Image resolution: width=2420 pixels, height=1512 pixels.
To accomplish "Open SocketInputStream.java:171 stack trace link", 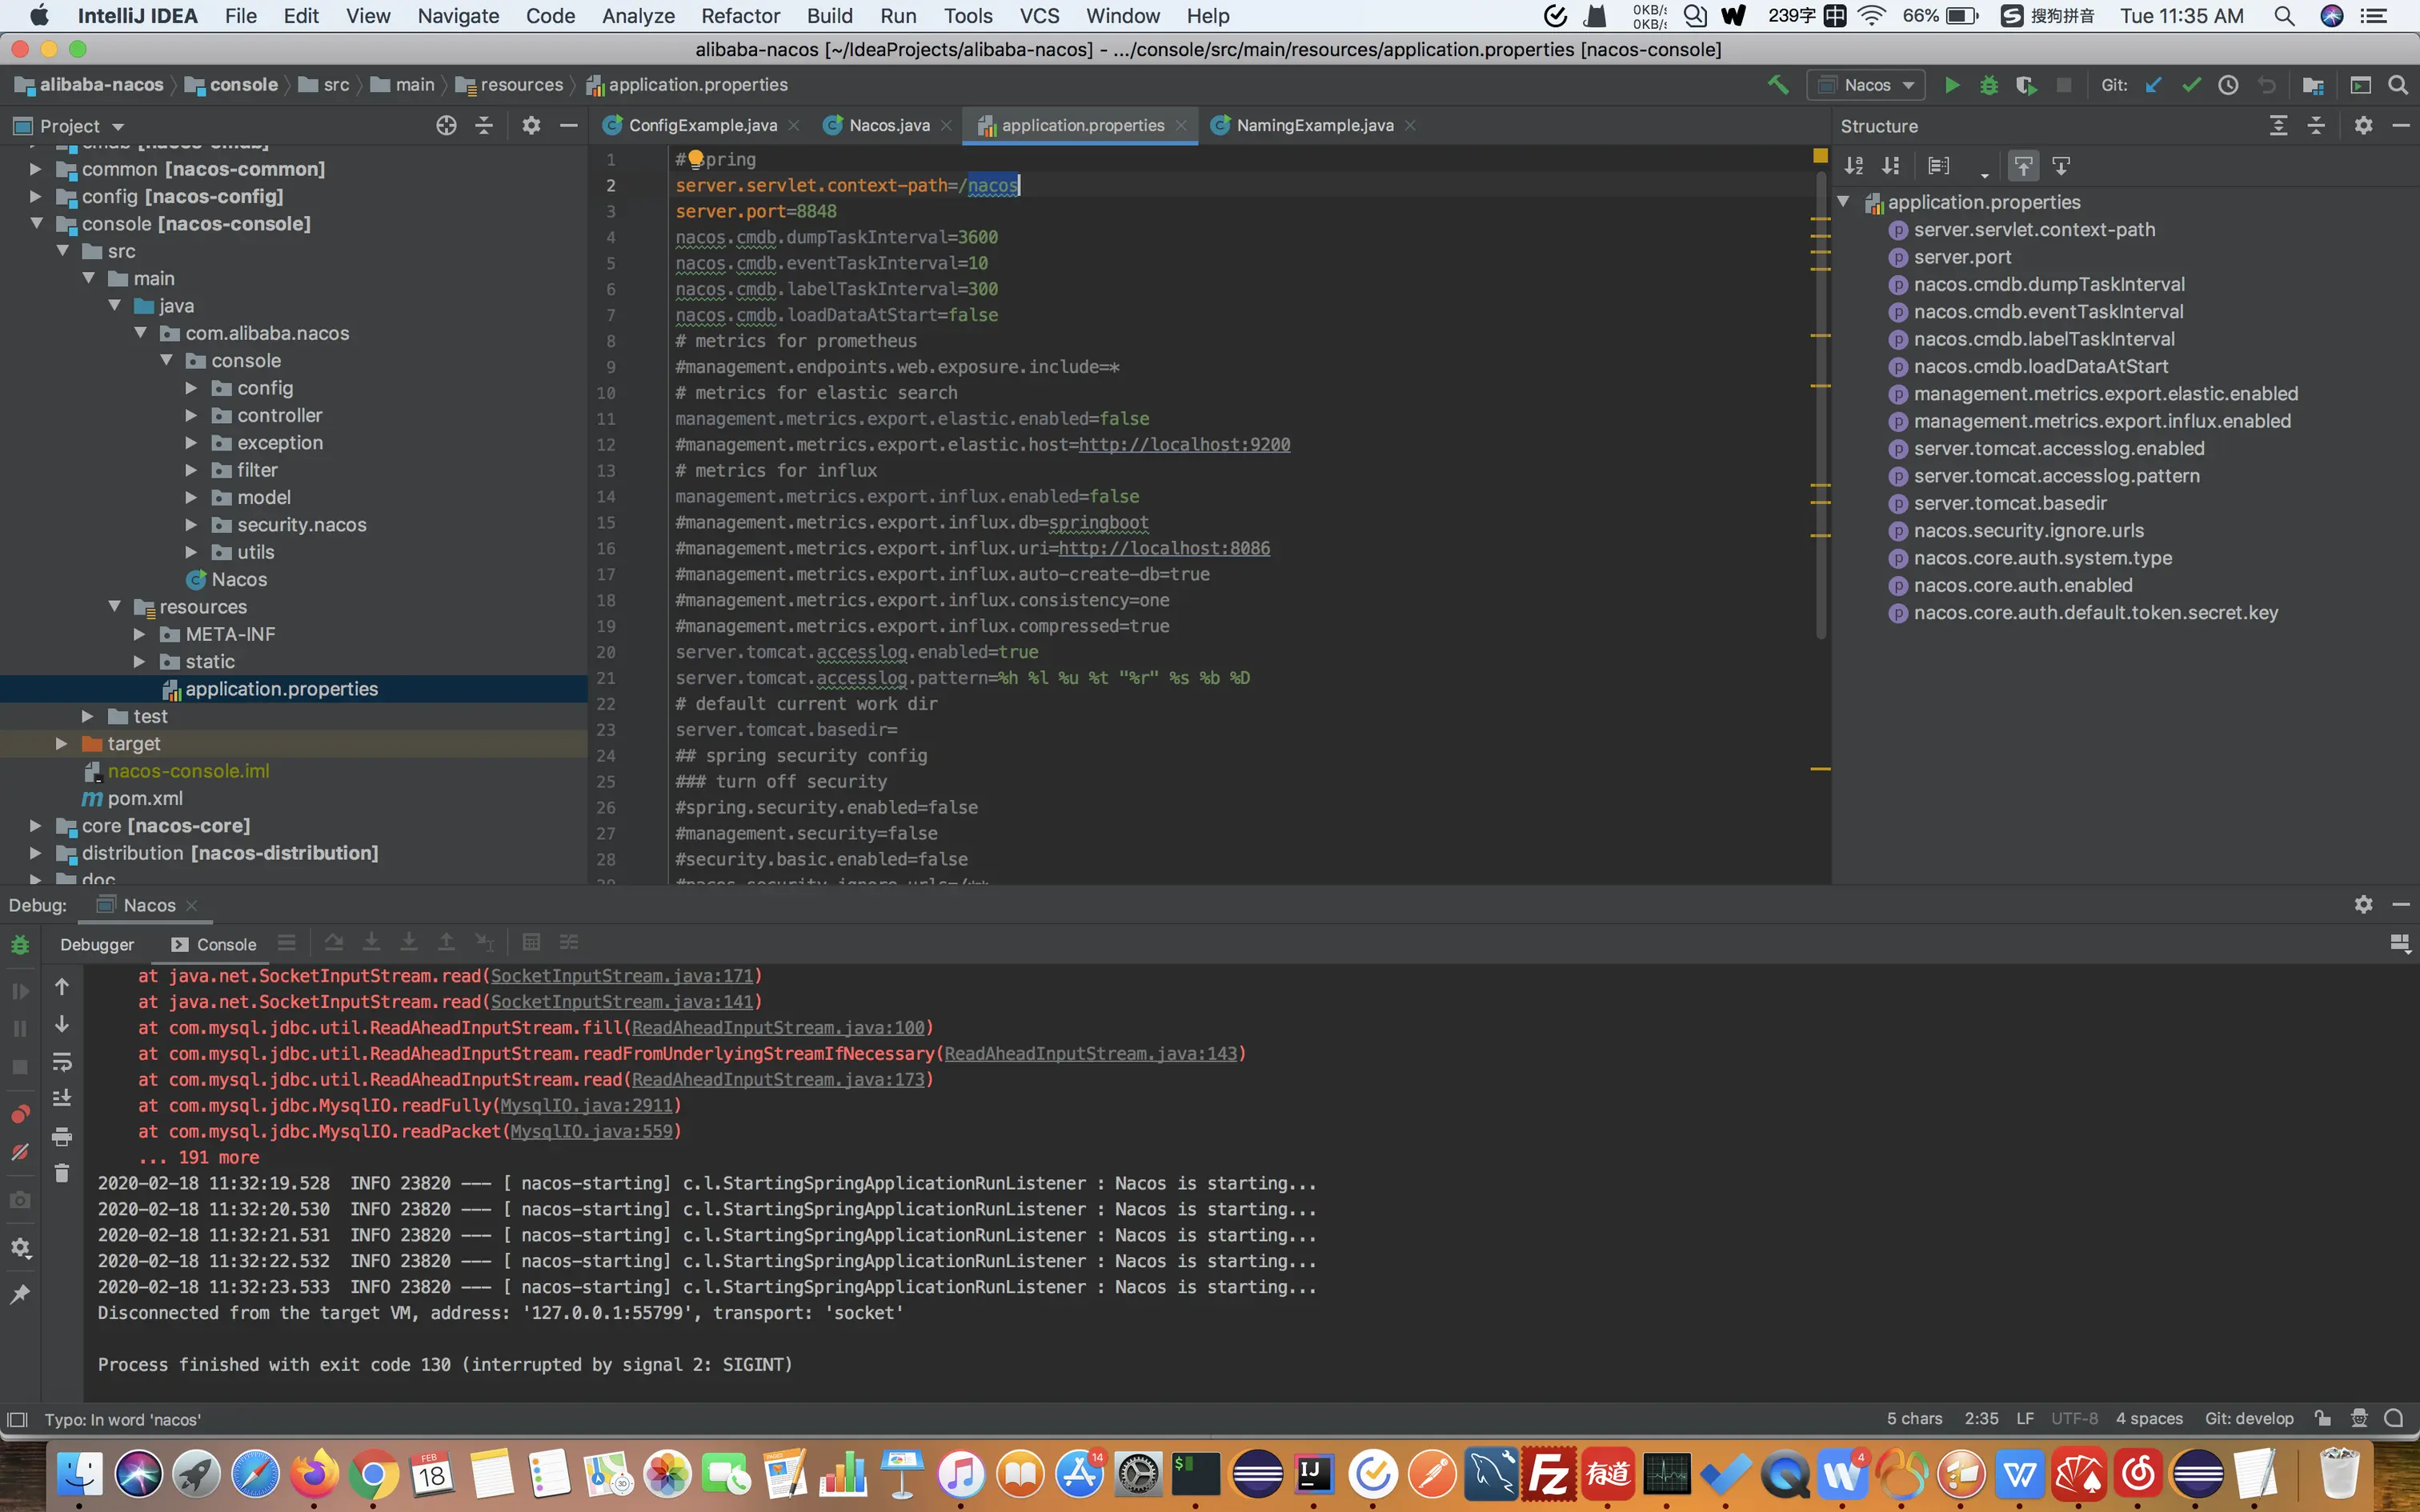I will click(x=621, y=976).
